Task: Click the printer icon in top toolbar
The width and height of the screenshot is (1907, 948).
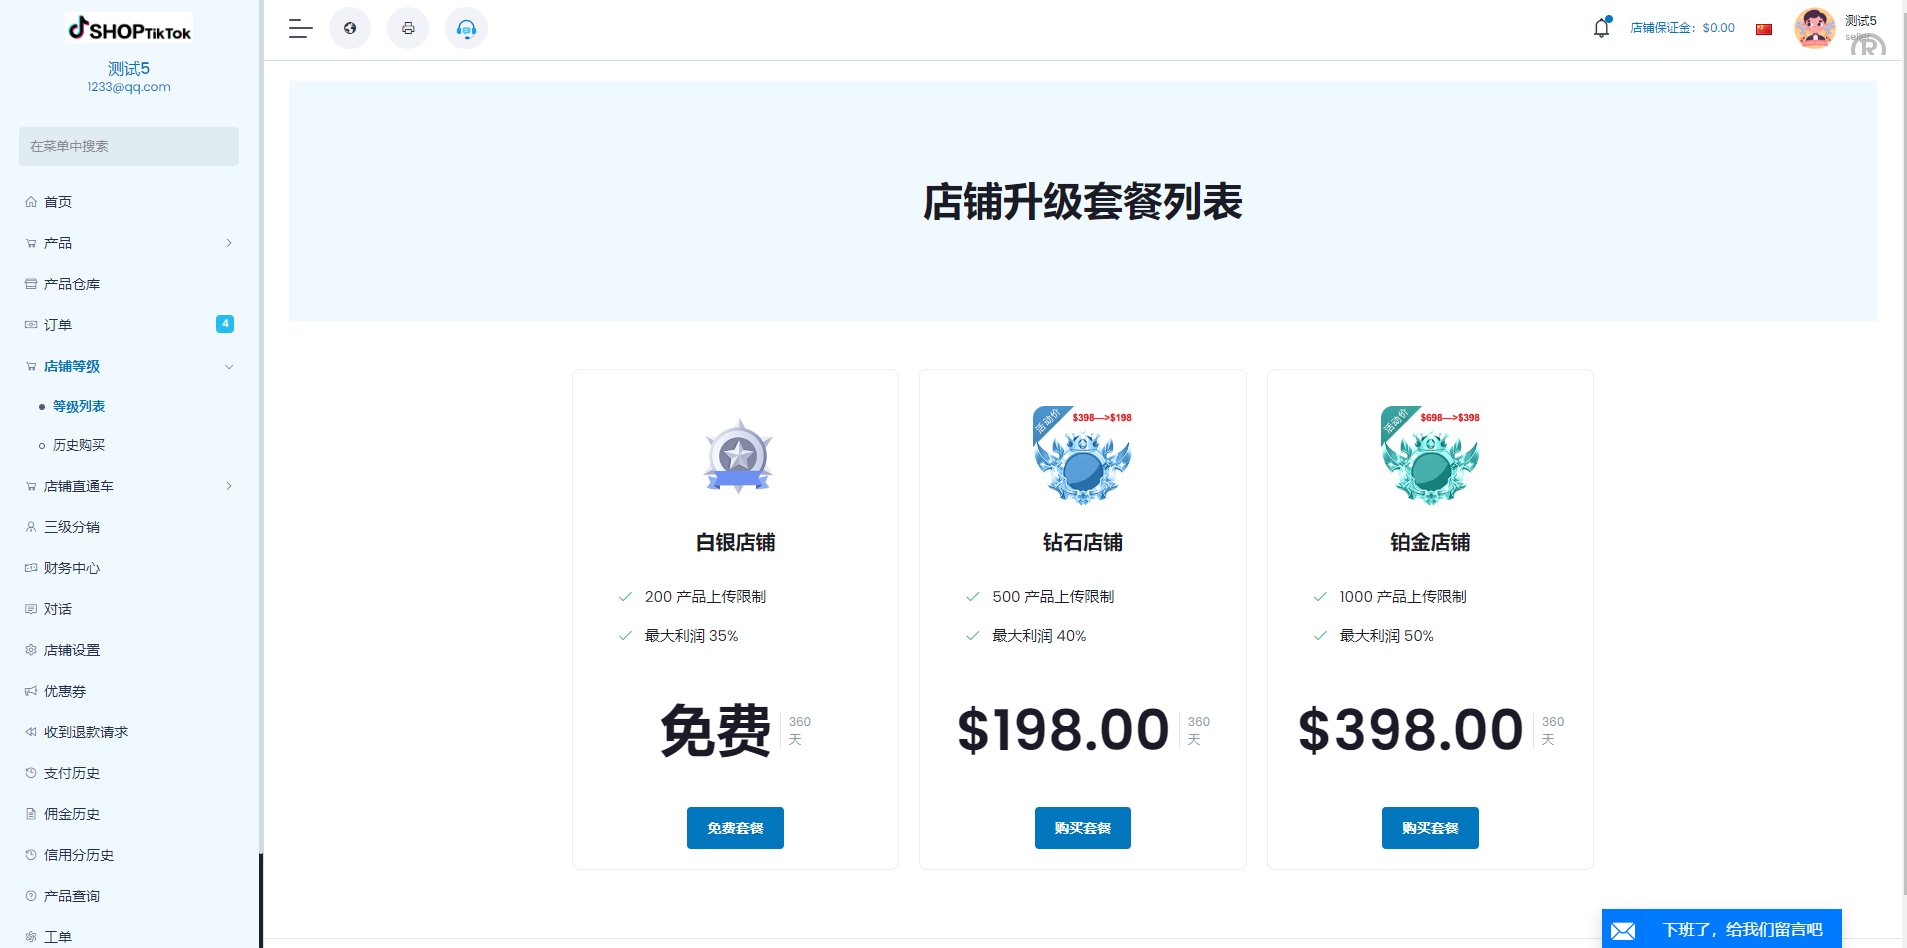Action: 407,28
